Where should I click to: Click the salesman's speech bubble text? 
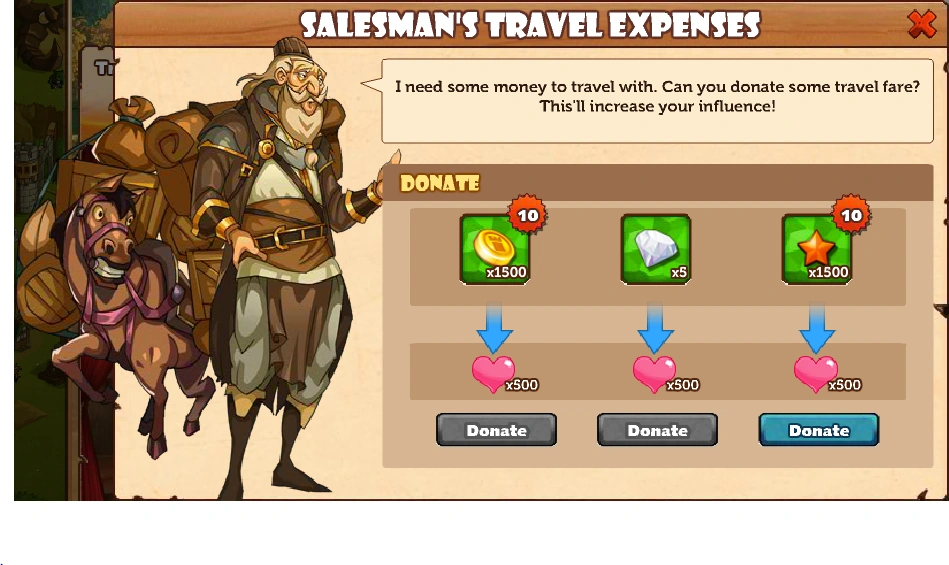[657, 96]
